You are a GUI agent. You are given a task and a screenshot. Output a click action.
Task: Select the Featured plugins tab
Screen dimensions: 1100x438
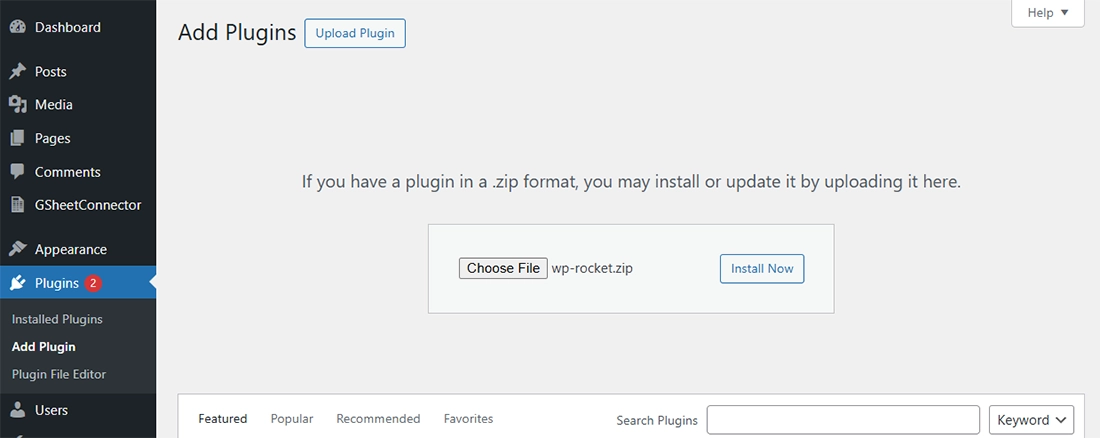point(223,419)
